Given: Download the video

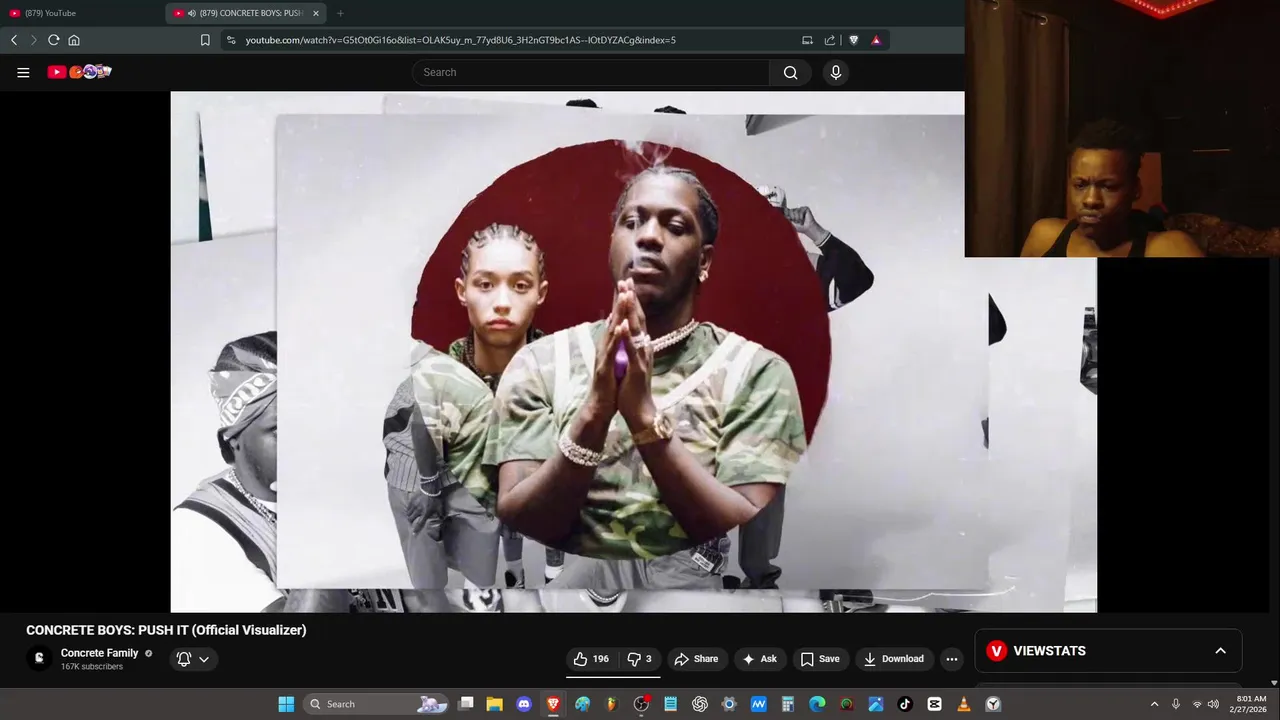Looking at the screenshot, I should (x=893, y=659).
